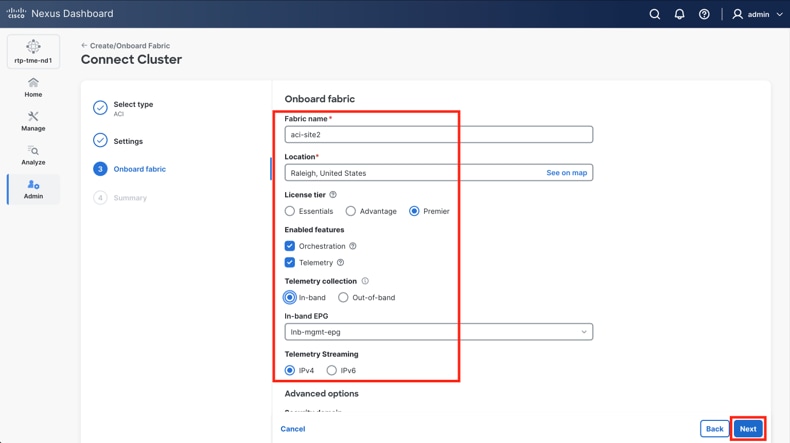Open the search icon in top bar

click(x=654, y=14)
